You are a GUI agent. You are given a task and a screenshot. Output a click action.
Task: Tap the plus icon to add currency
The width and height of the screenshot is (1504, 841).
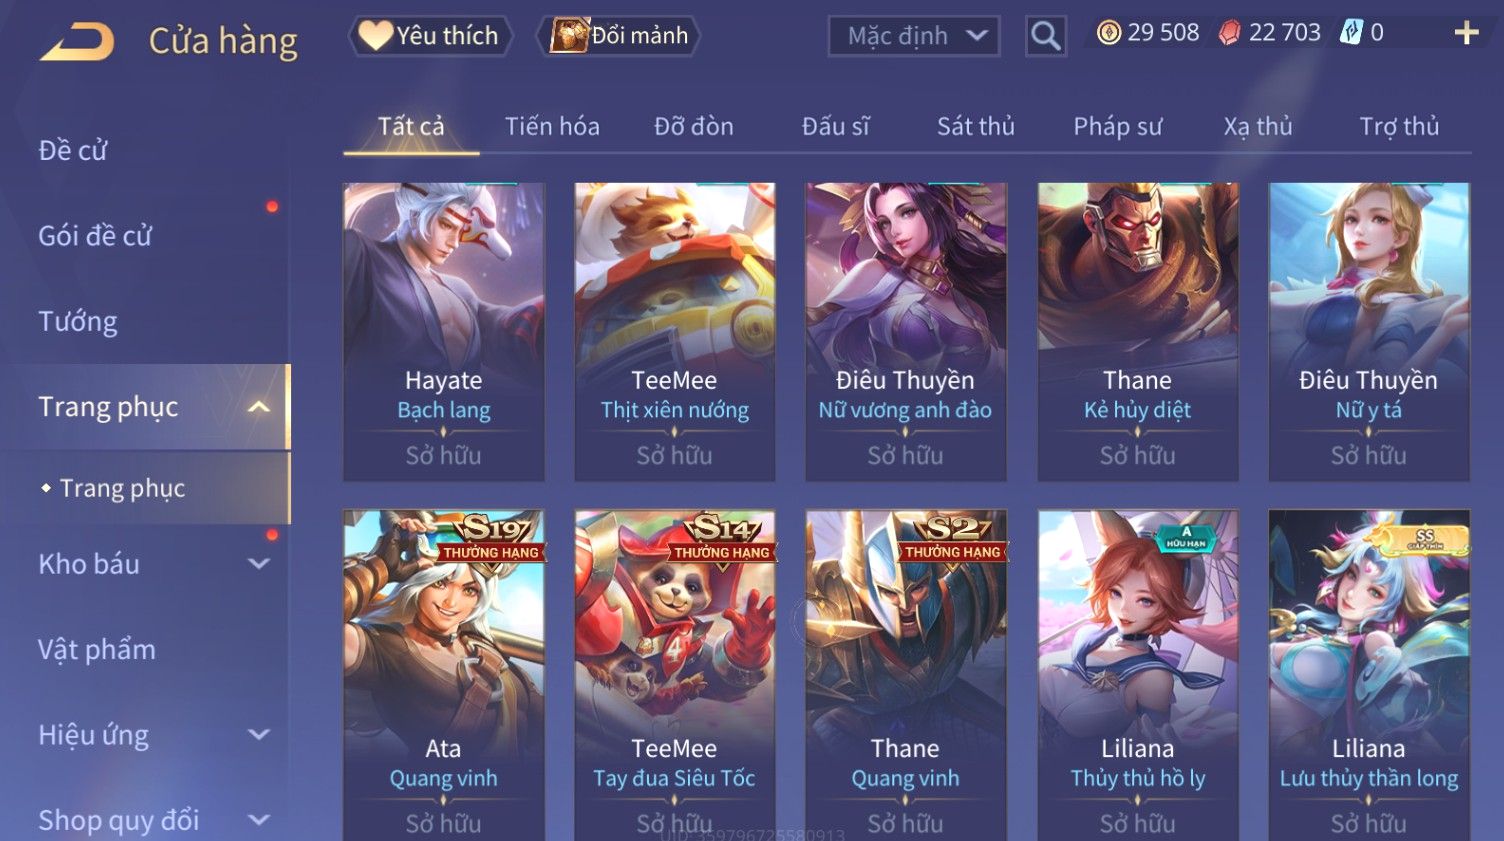click(1466, 34)
